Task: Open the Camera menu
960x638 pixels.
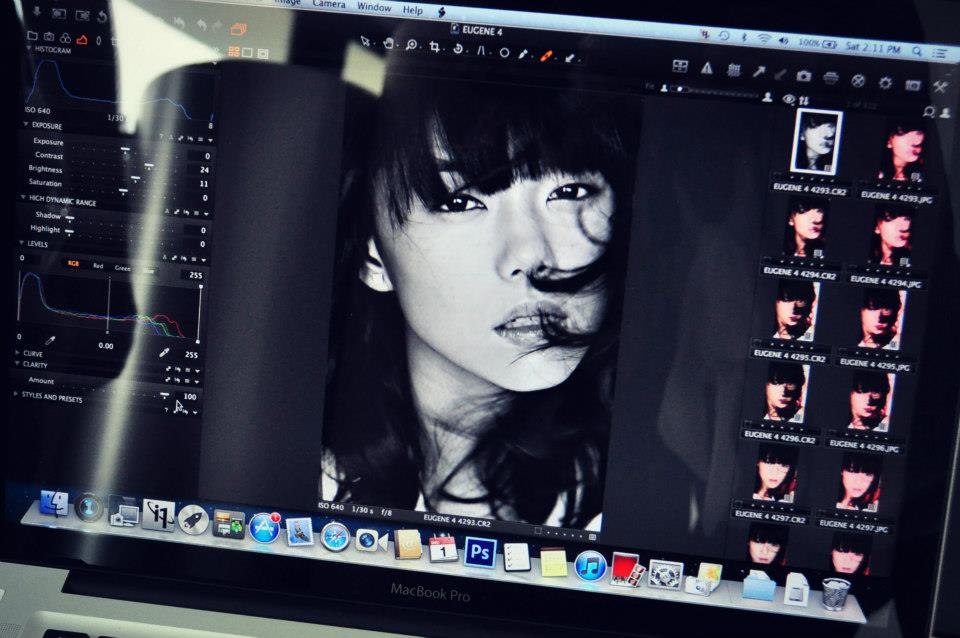Action: pos(329,4)
